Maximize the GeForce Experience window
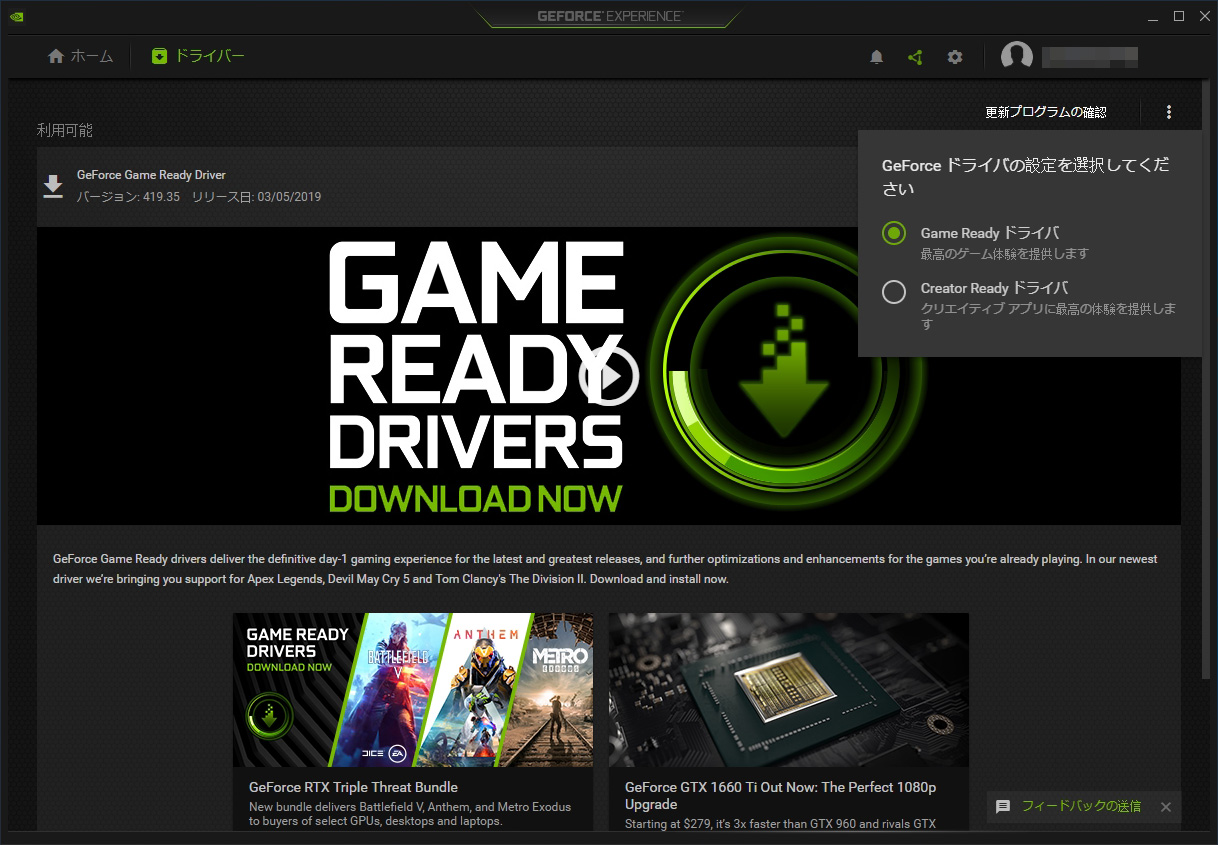This screenshot has width=1218, height=845. 1179,16
